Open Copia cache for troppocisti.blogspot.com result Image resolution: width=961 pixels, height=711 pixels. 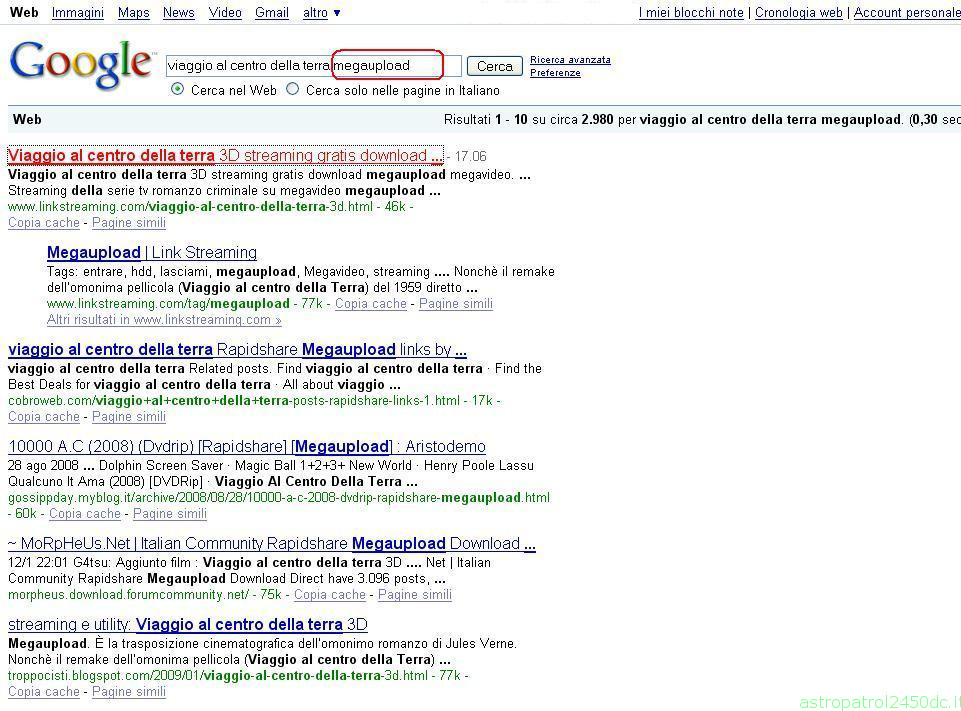(44, 692)
